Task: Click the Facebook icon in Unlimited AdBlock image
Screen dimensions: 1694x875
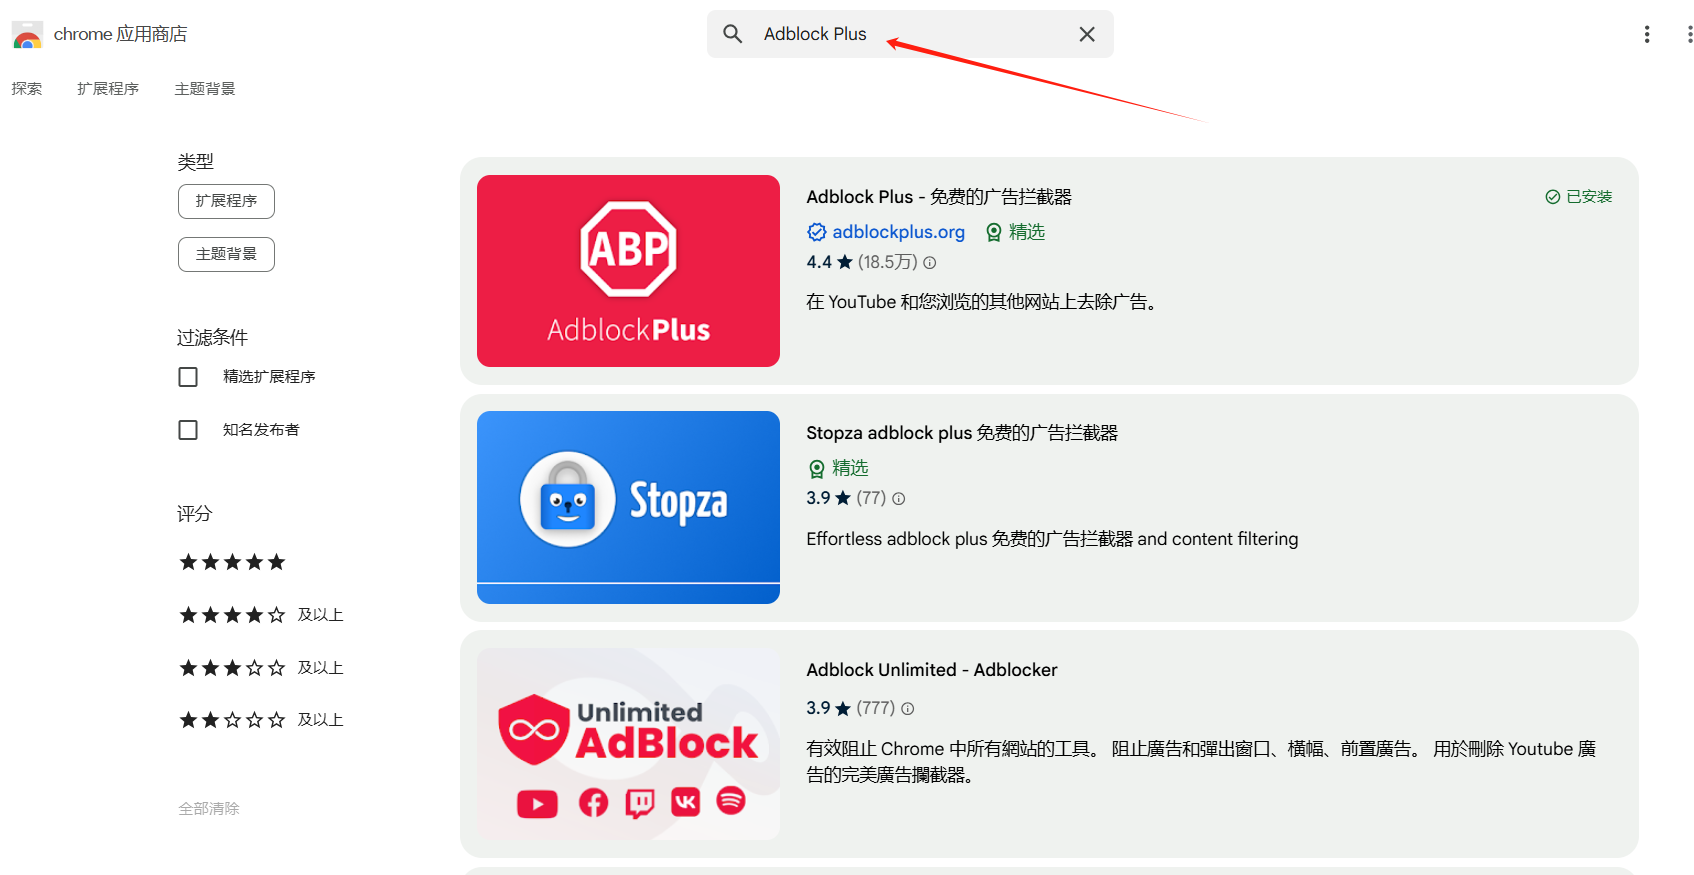Action: (x=593, y=802)
